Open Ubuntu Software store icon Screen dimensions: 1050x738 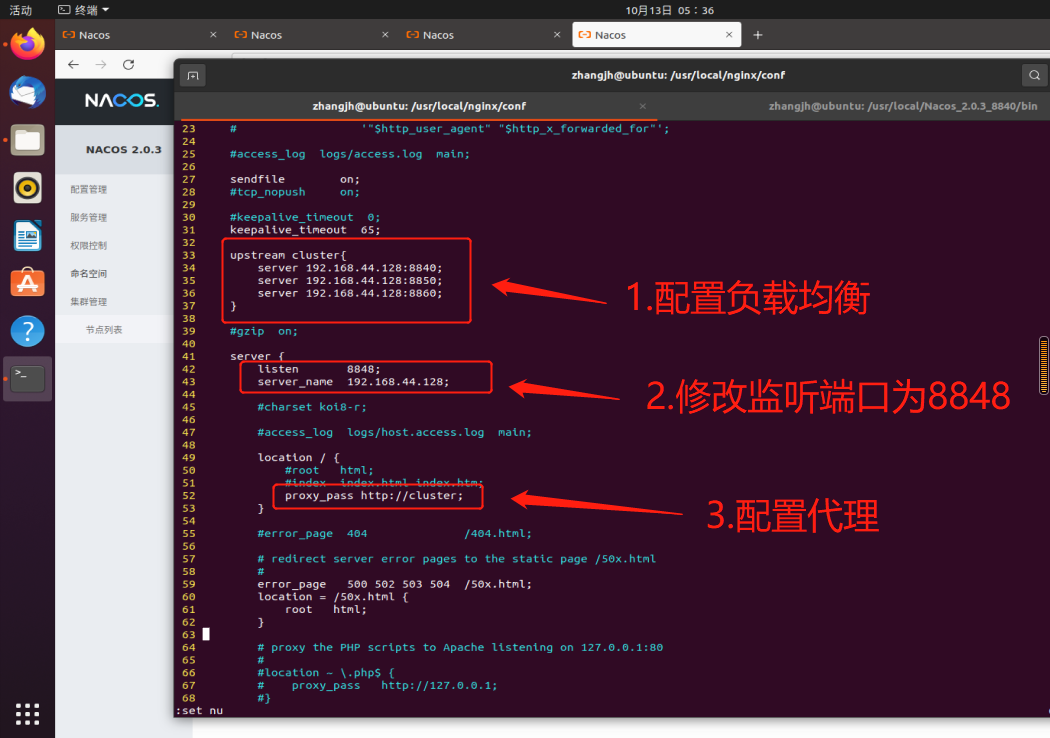(x=27, y=283)
